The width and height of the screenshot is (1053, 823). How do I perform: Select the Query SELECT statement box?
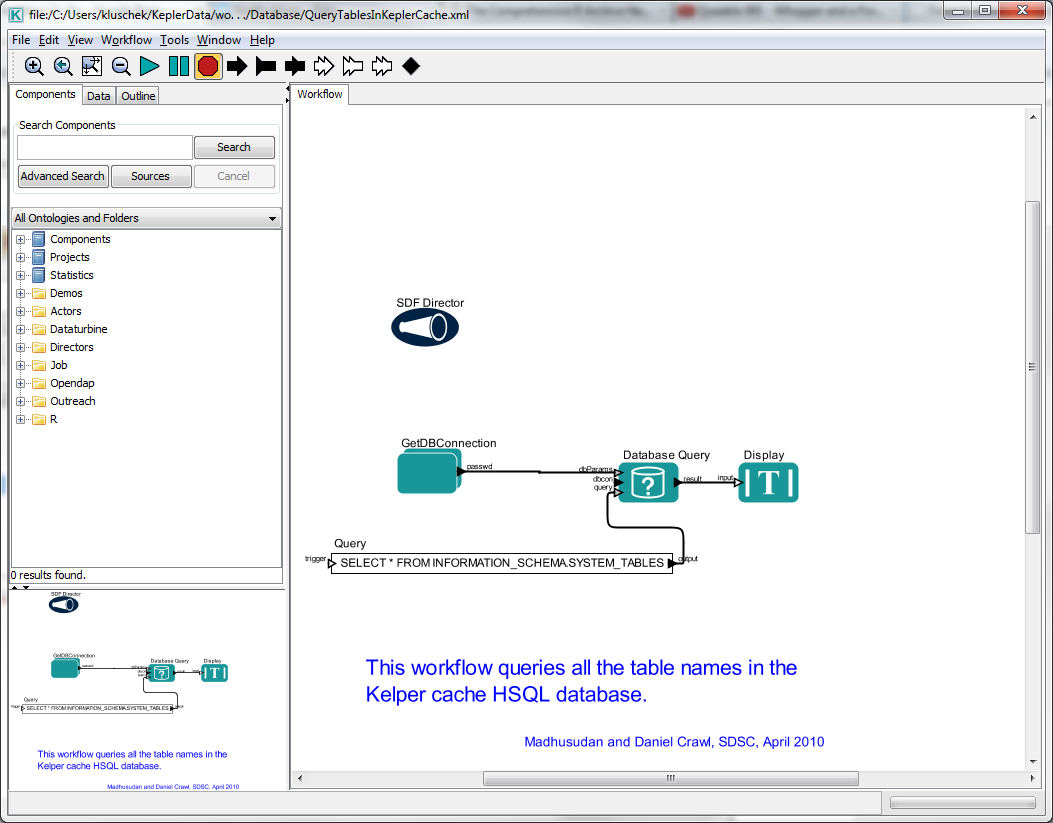click(502, 563)
